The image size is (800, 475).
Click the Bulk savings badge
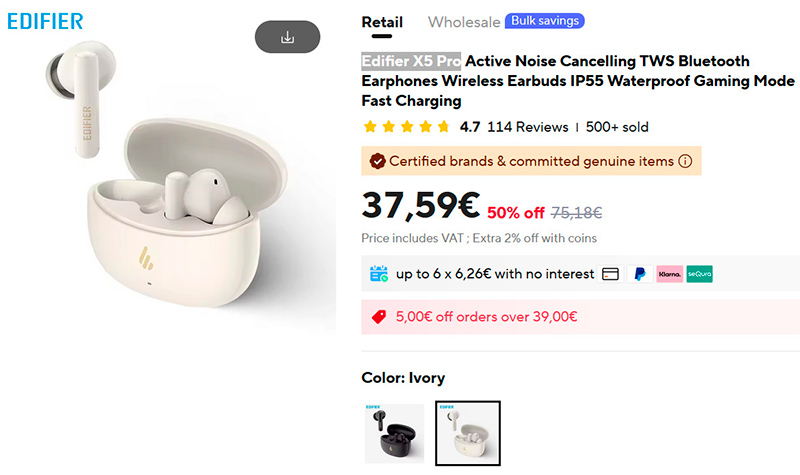(545, 21)
